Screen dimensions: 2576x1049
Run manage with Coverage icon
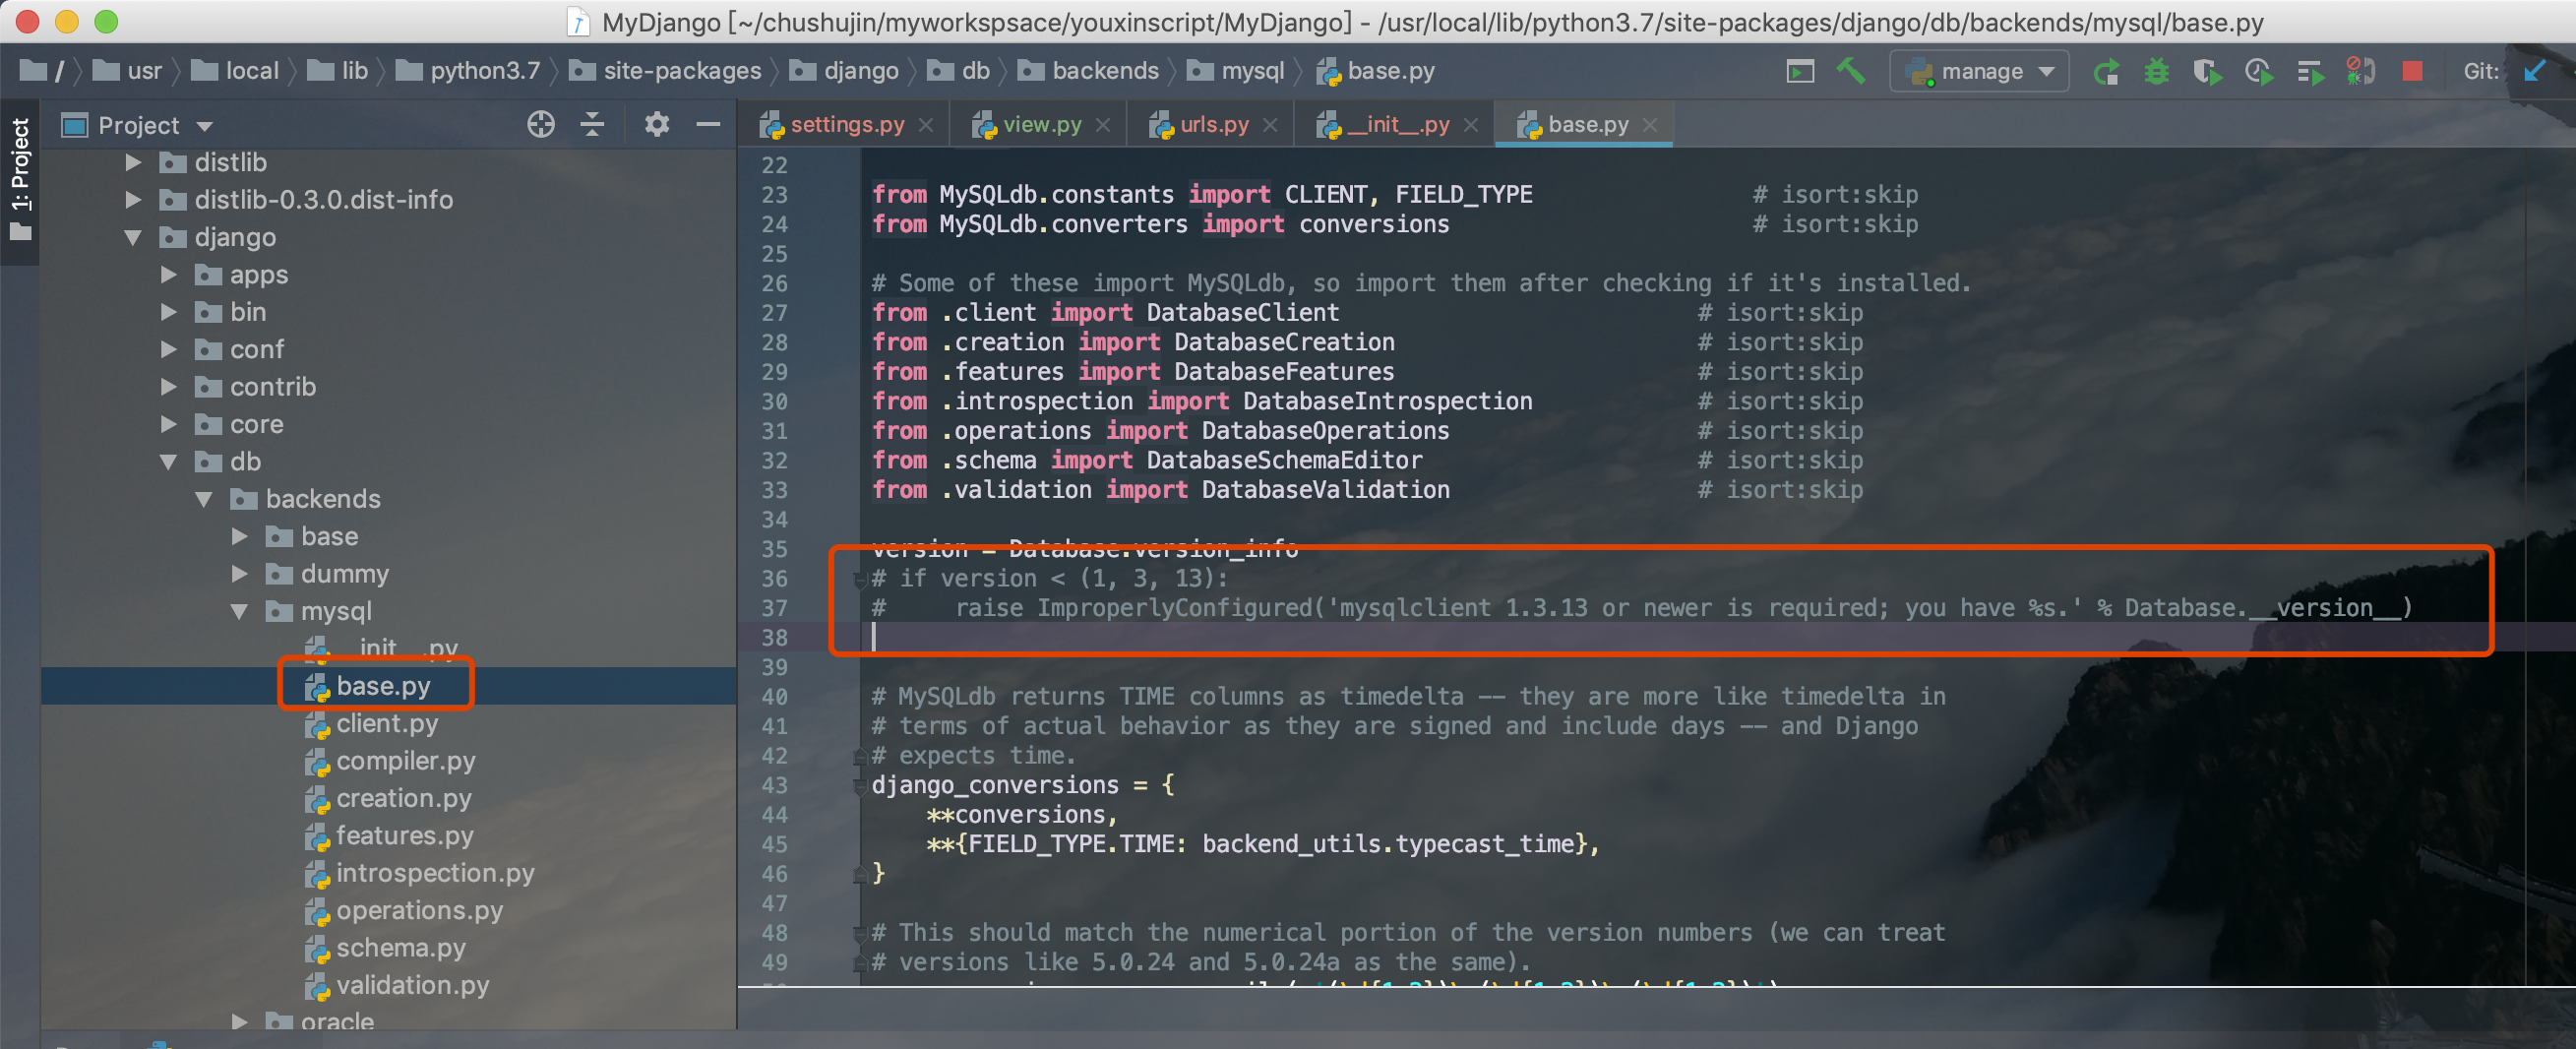[2206, 71]
